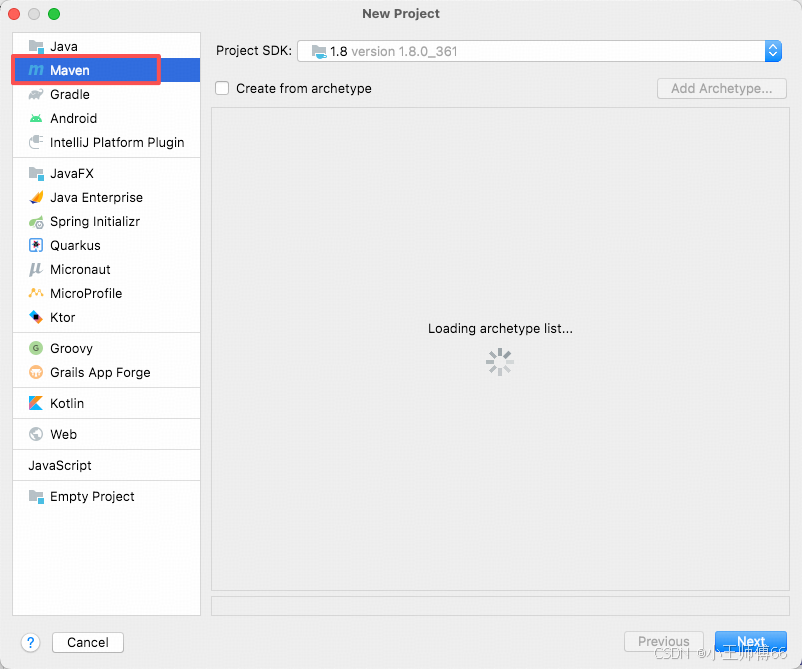
Task: Click the Spring Initializr leaf icon
Action: pos(36,222)
